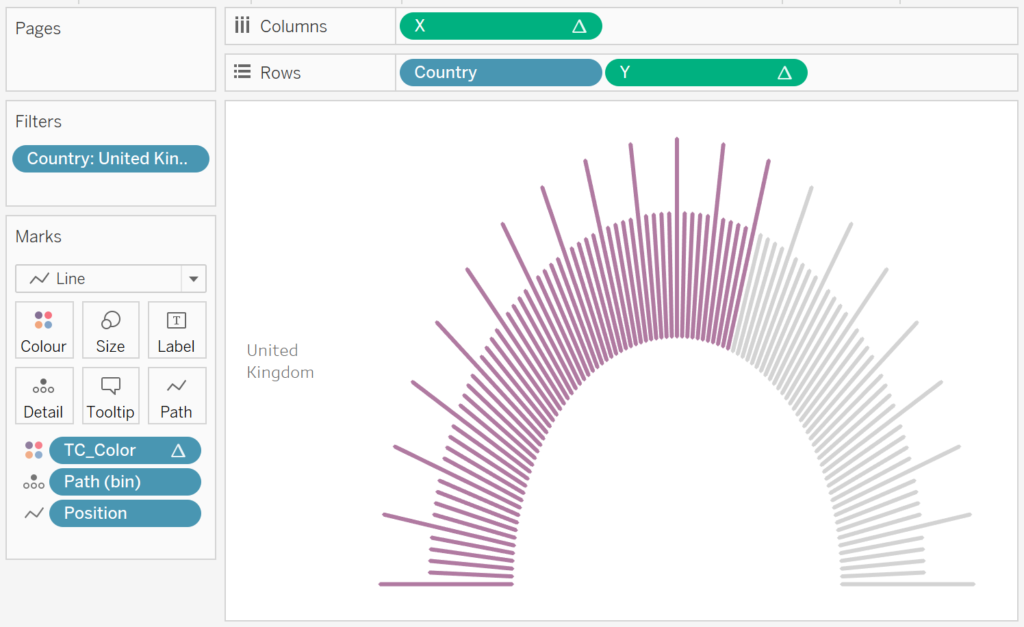Select the X pill on Columns shelf
1024x627 pixels.
click(500, 26)
